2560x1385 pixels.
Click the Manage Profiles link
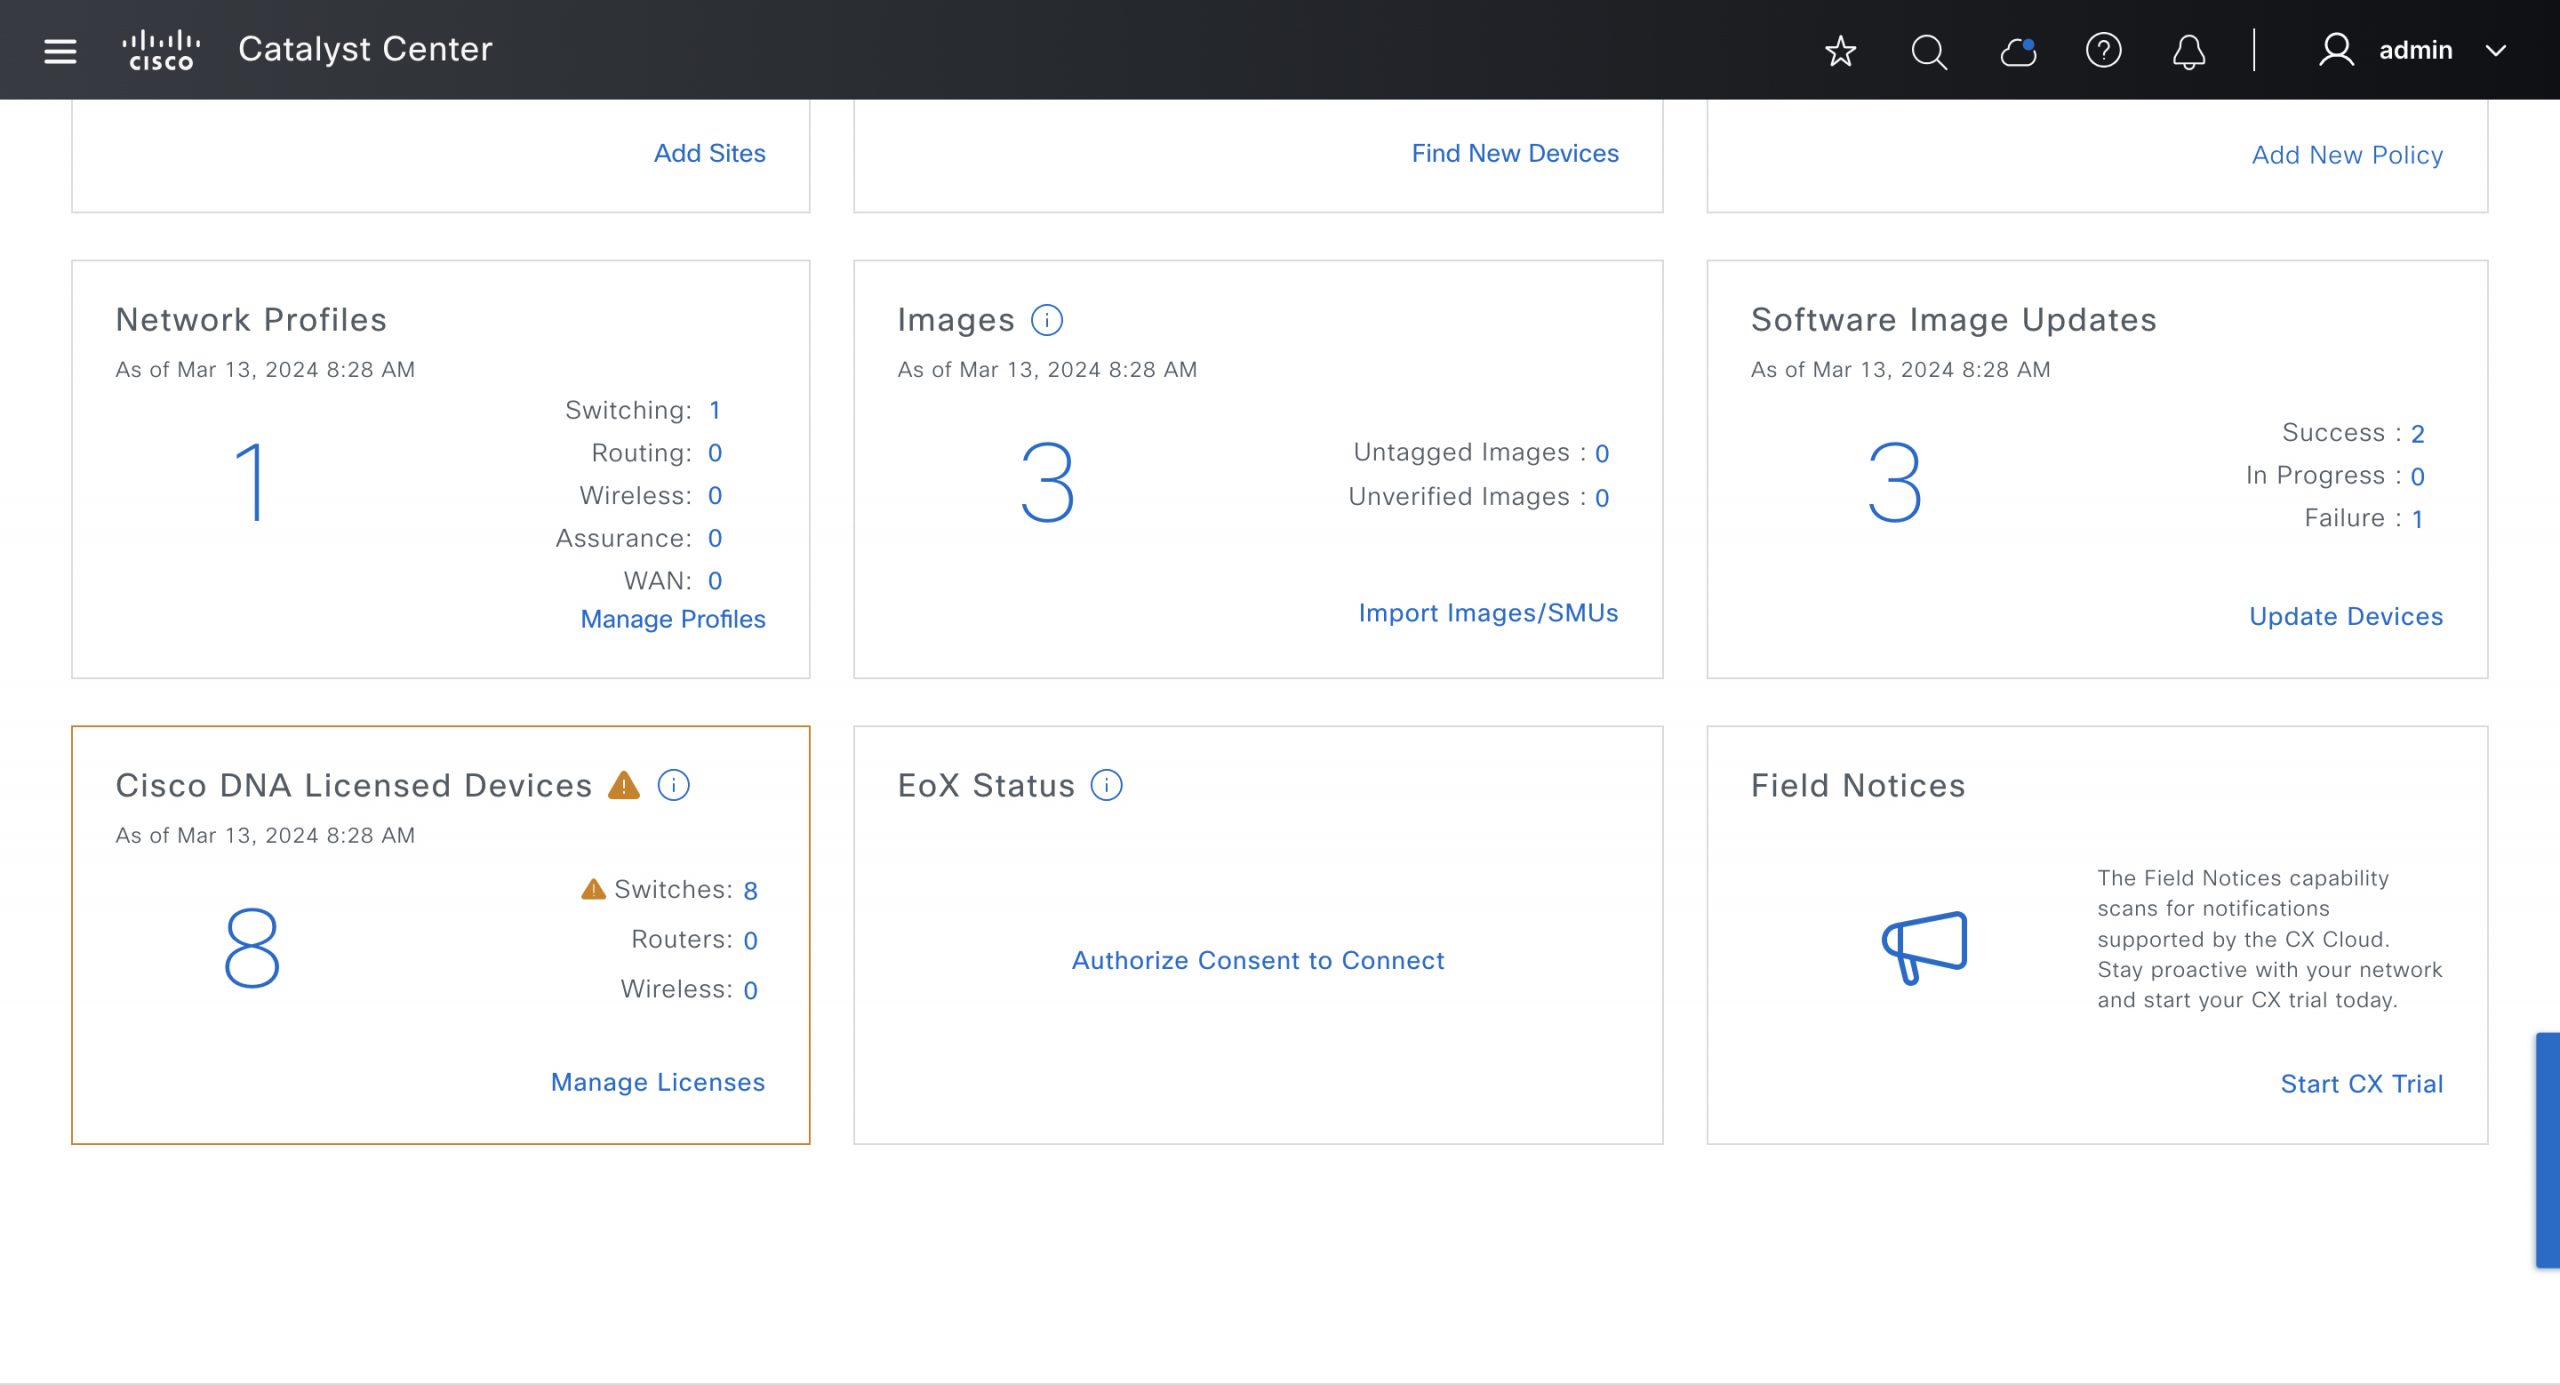pos(672,619)
